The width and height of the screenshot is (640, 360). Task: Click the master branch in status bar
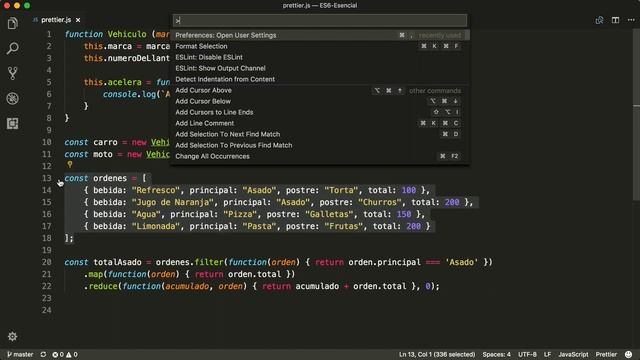pos(20,354)
